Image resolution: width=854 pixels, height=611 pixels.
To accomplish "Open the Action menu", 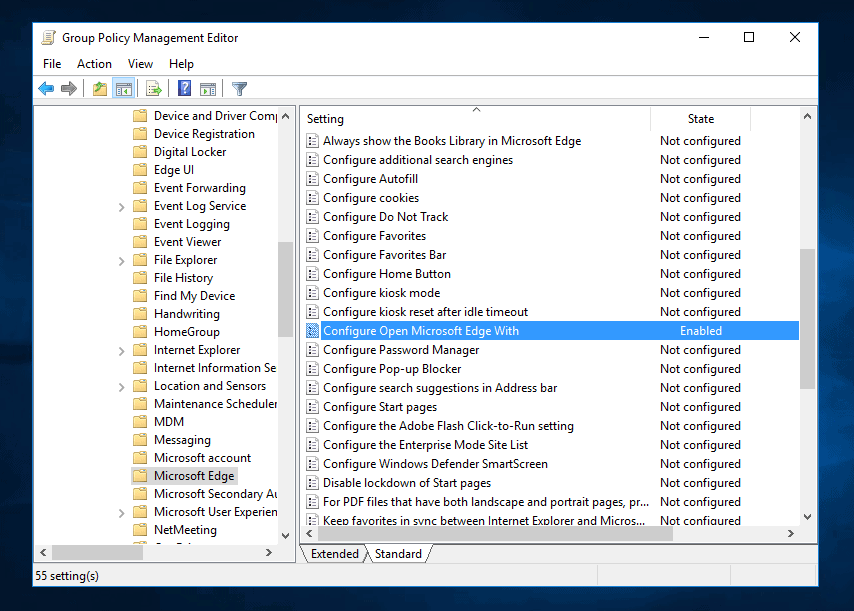I will [94, 64].
